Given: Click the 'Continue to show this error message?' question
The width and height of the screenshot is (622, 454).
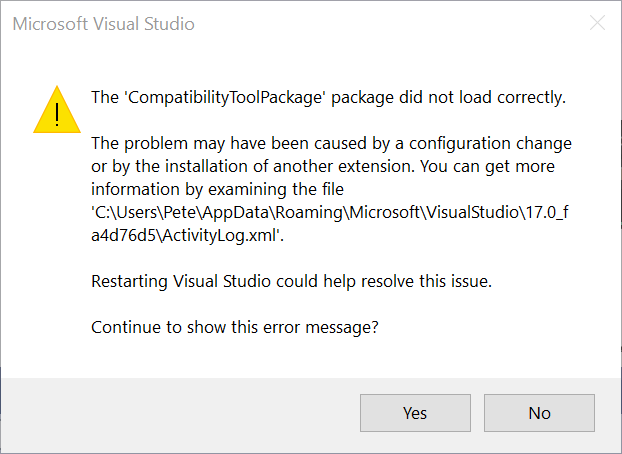Looking at the screenshot, I should (235, 327).
